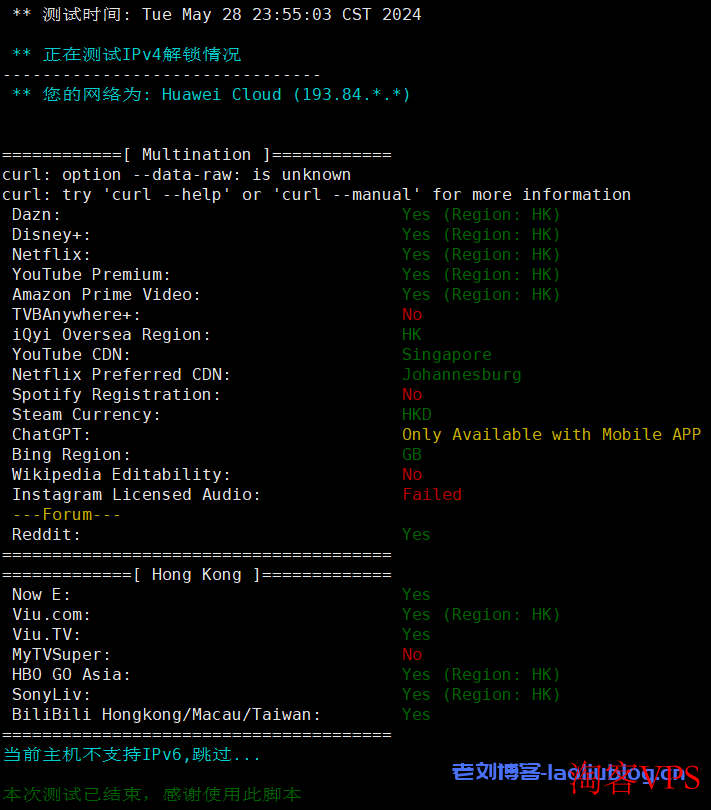Click the YouTube Premium label
The width and height of the screenshot is (711, 810).
91,274
